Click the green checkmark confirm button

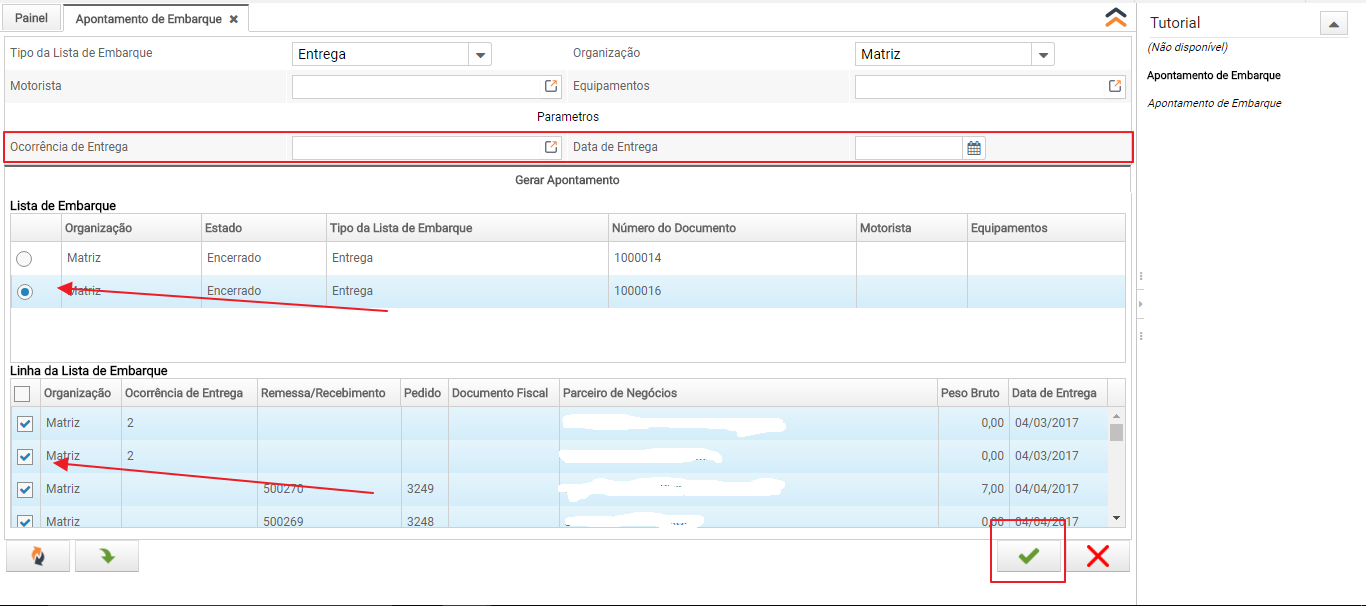pos(1028,557)
